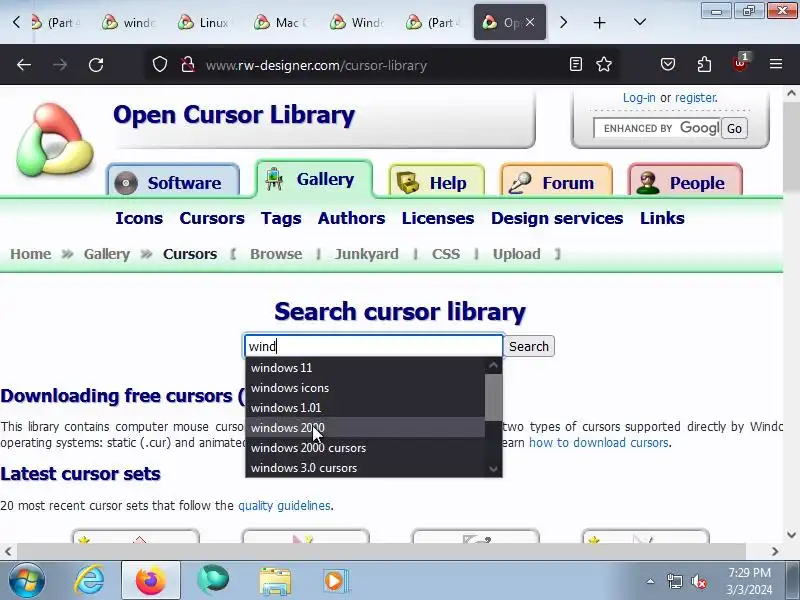Open the 'how to download cursors' link
The height and width of the screenshot is (600, 800).
(598, 442)
